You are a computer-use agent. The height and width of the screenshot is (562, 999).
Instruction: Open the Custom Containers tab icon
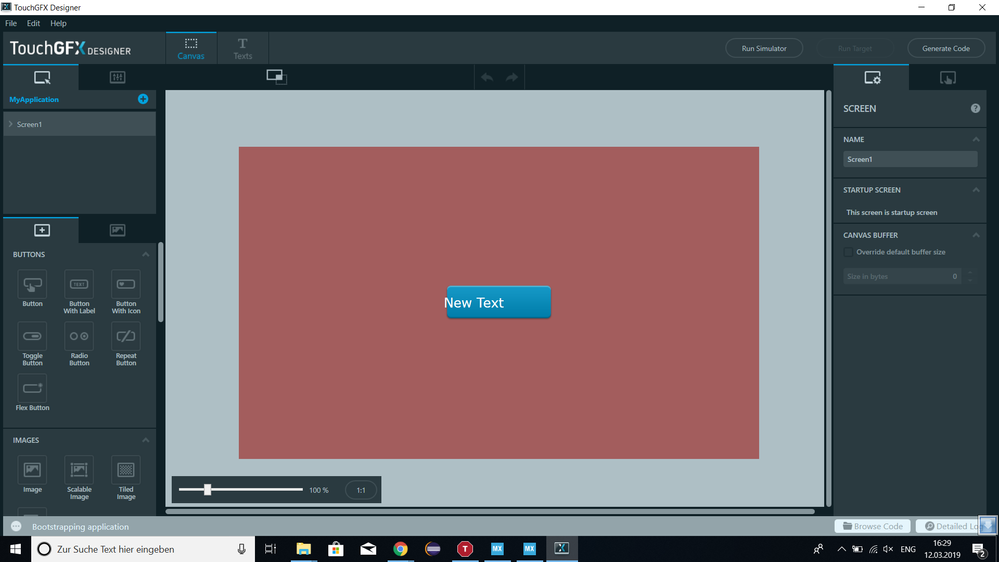117,77
